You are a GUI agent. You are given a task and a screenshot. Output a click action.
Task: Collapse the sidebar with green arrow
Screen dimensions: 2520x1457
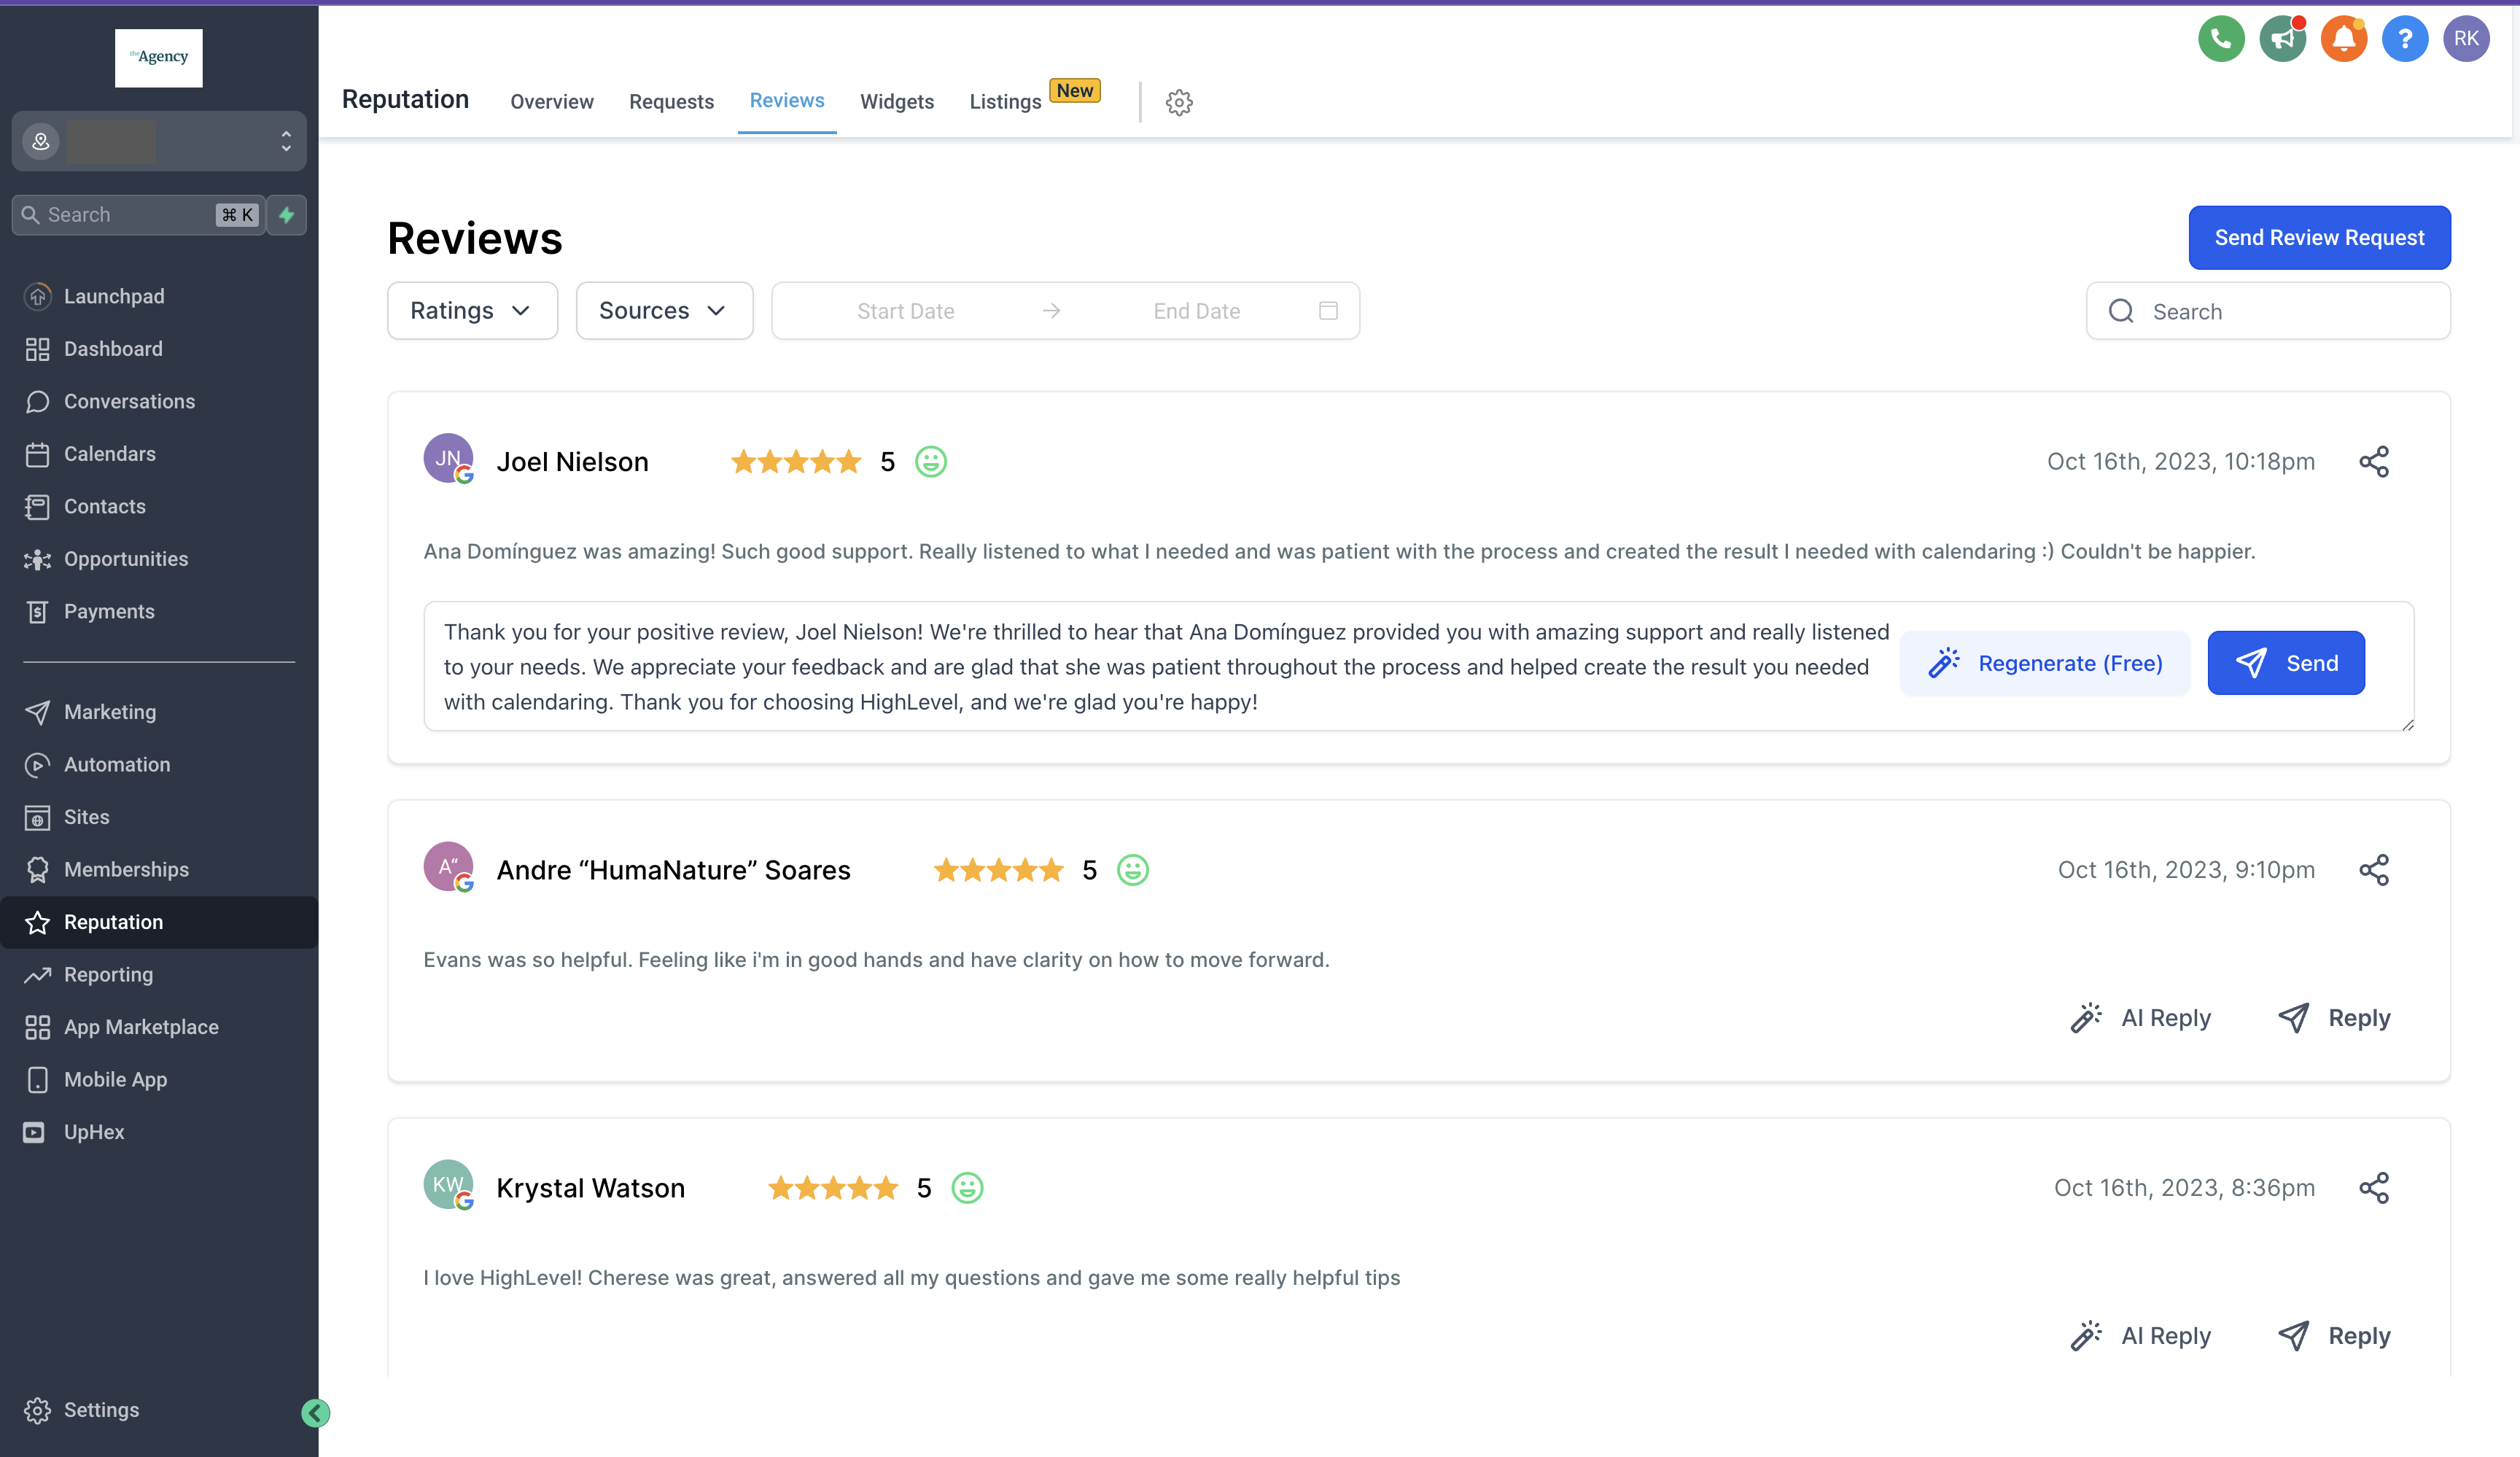(x=315, y=1412)
